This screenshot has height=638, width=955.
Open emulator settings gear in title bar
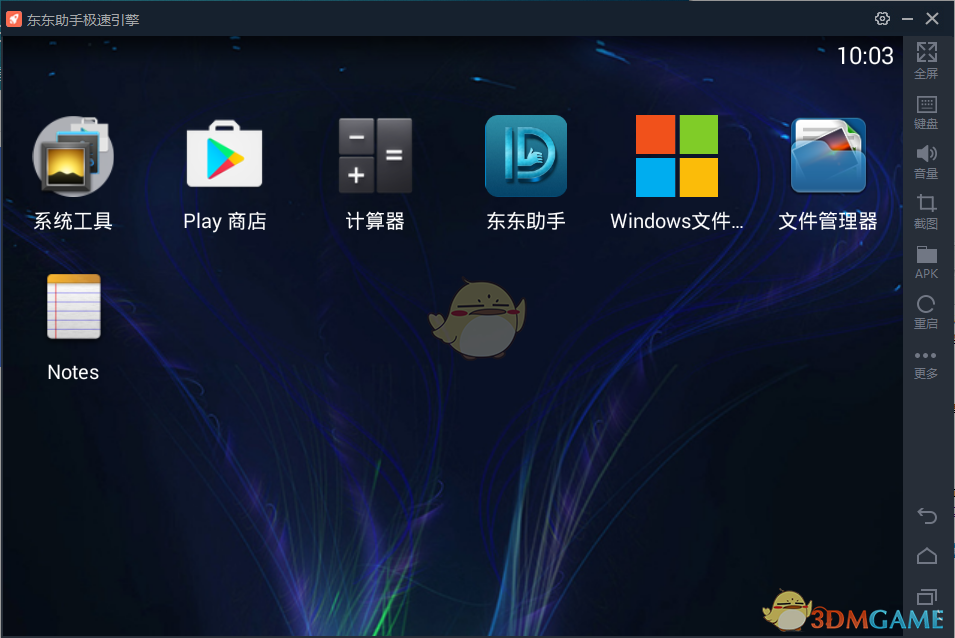click(882, 19)
